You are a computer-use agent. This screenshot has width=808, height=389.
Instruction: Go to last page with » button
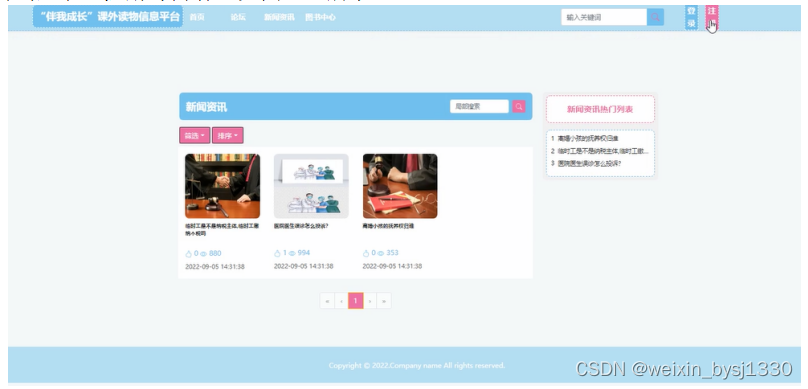click(x=384, y=301)
